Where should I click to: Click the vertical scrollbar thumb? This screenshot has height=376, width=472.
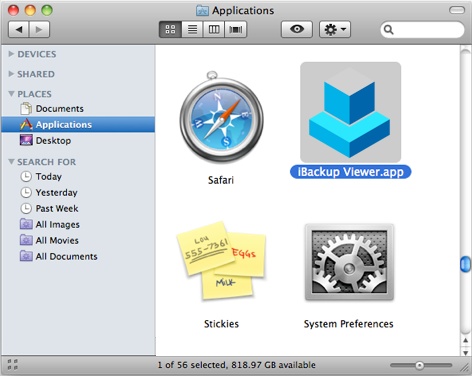coord(465,264)
